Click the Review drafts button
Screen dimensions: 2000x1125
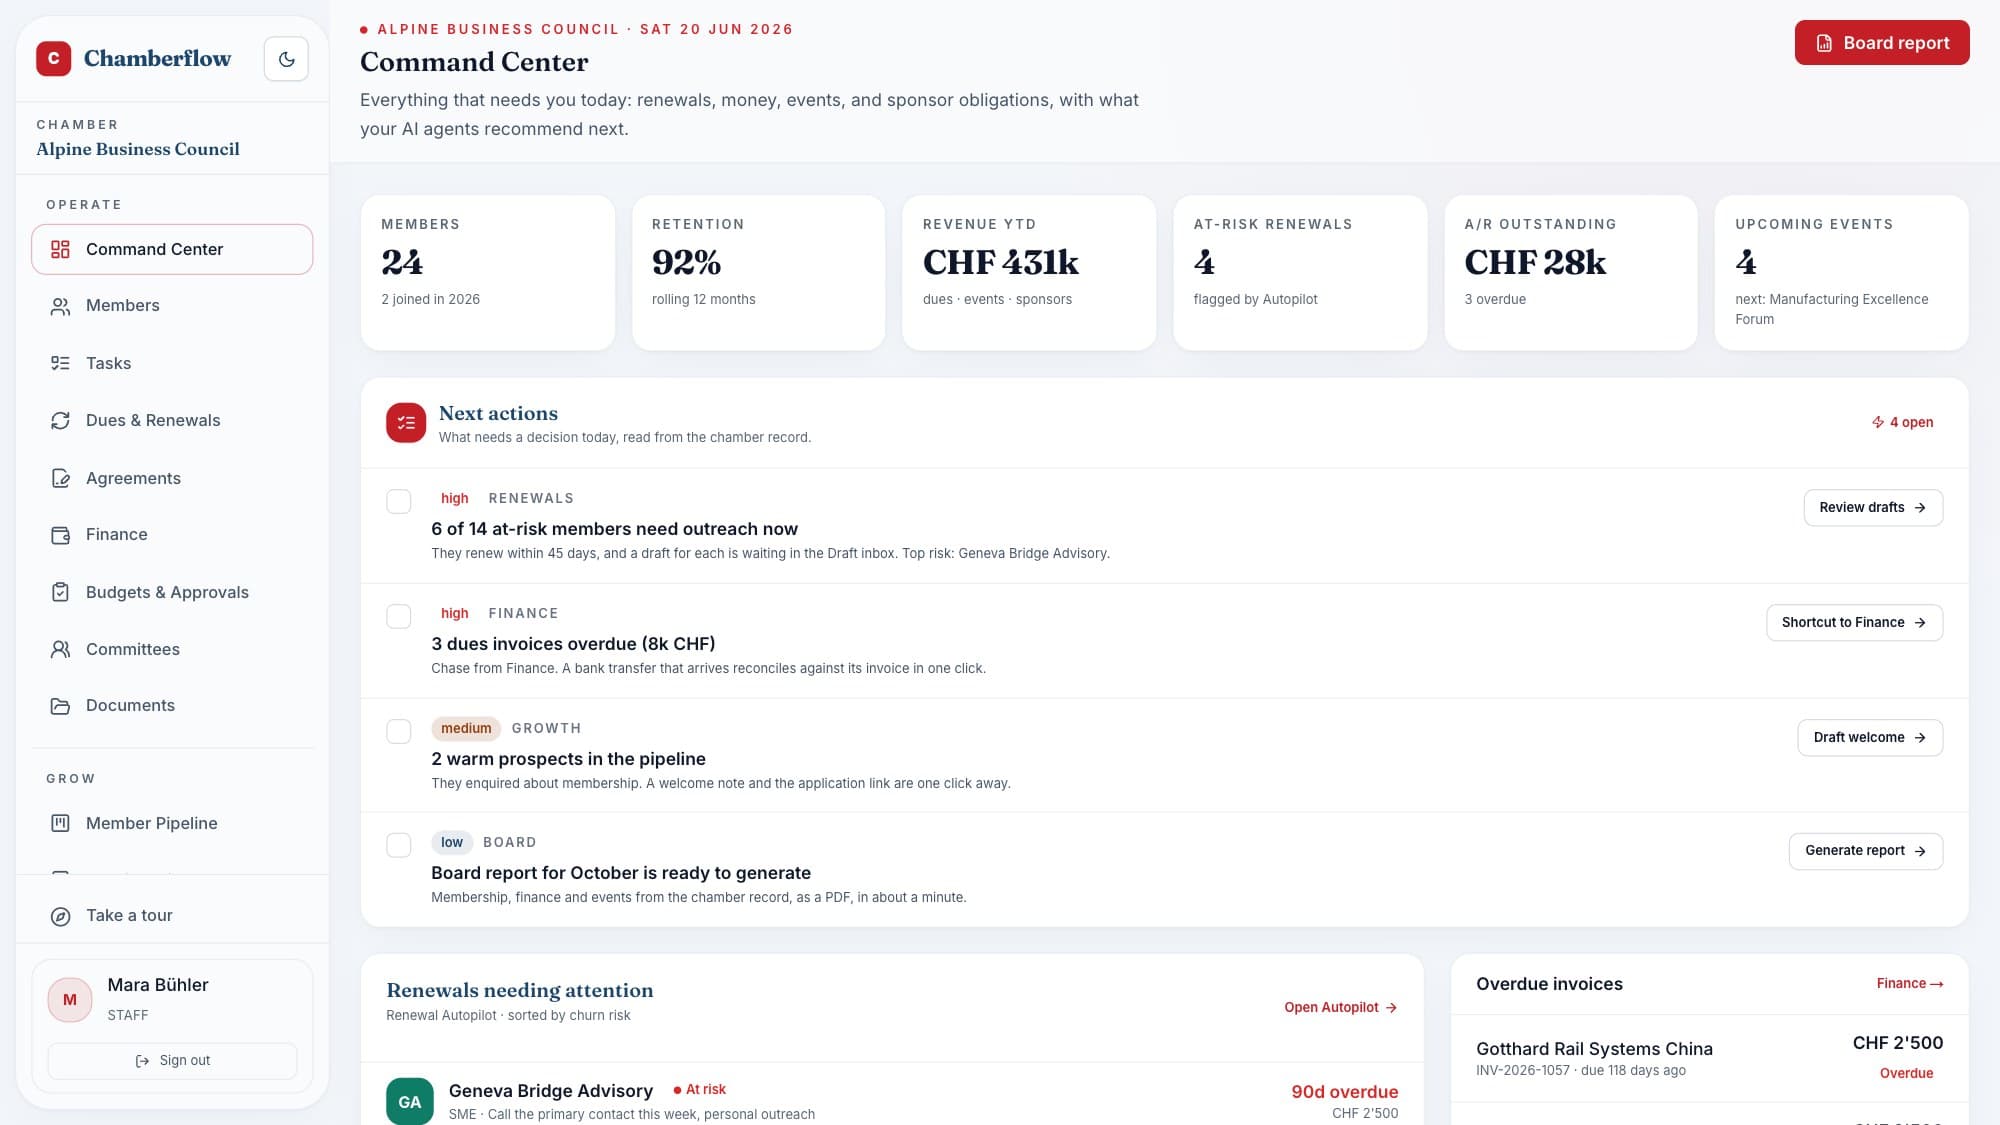tap(1873, 507)
